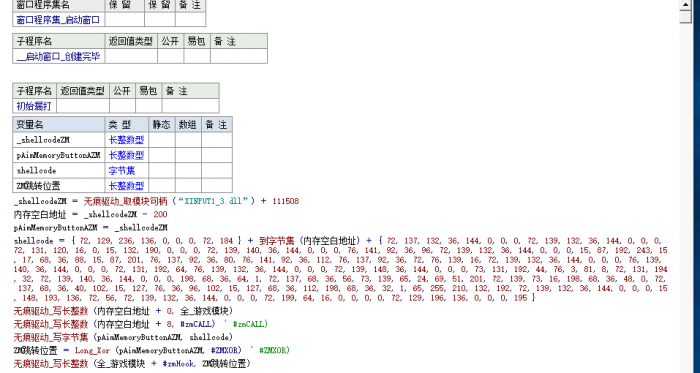The width and height of the screenshot is (700, 373).
Task: Open the 字节集 type cell for shellcode
Action: 127,170
